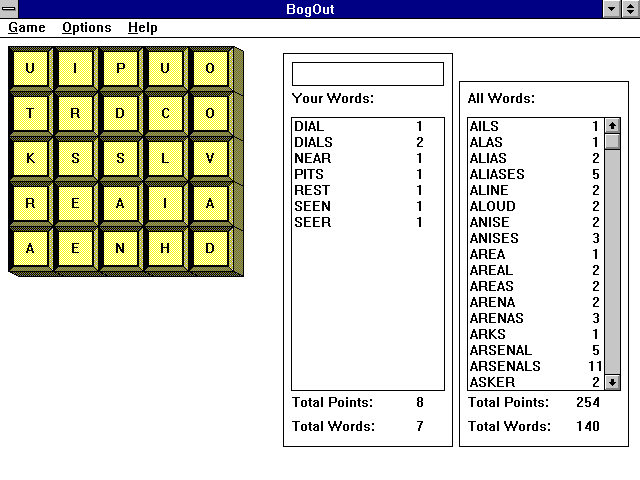640x480 pixels.
Task: Select DIALS in Your Words list
Action: click(313, 142)
